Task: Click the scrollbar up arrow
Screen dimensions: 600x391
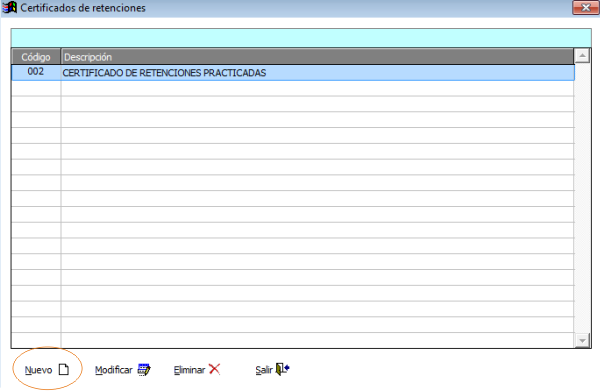Action: tap(582, 56)
